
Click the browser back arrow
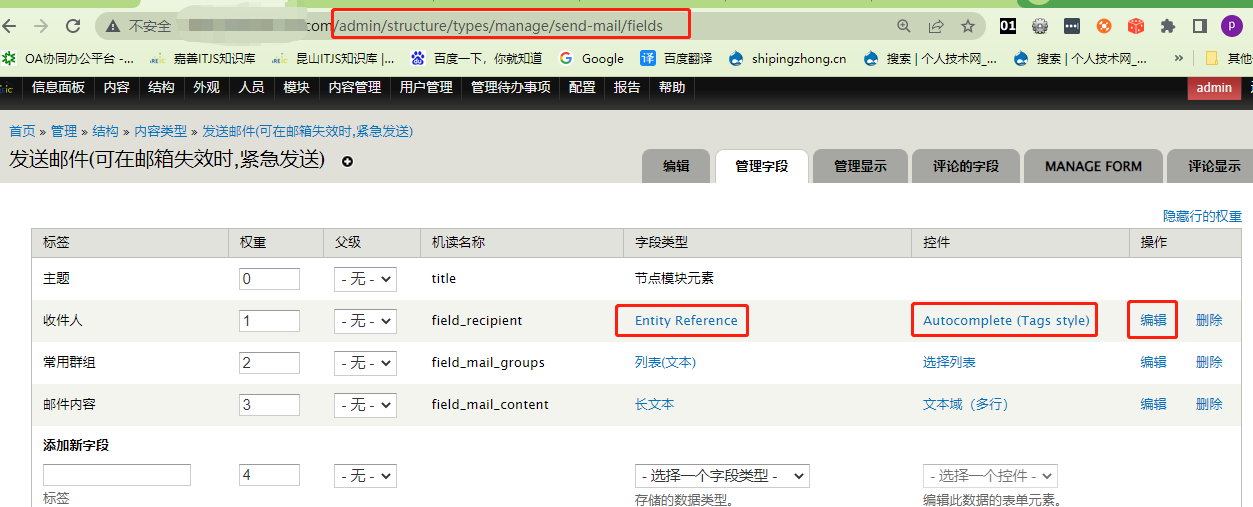point(10,26)
